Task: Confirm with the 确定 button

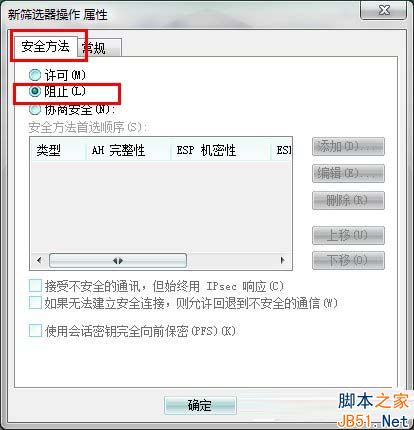Action: pos(200,405)
